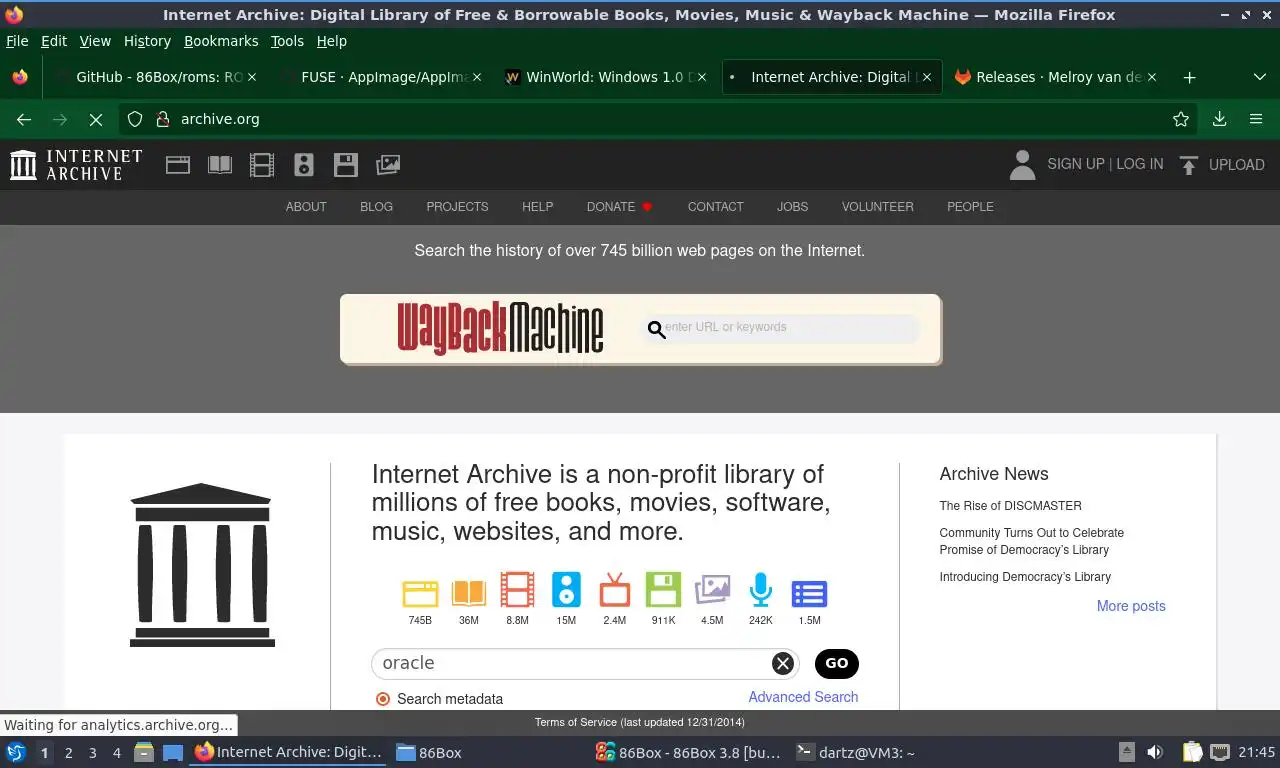Open the Firefox hamburger menu
Image resolution: width=1280 pixels, height=768 pixels.
1256,119
